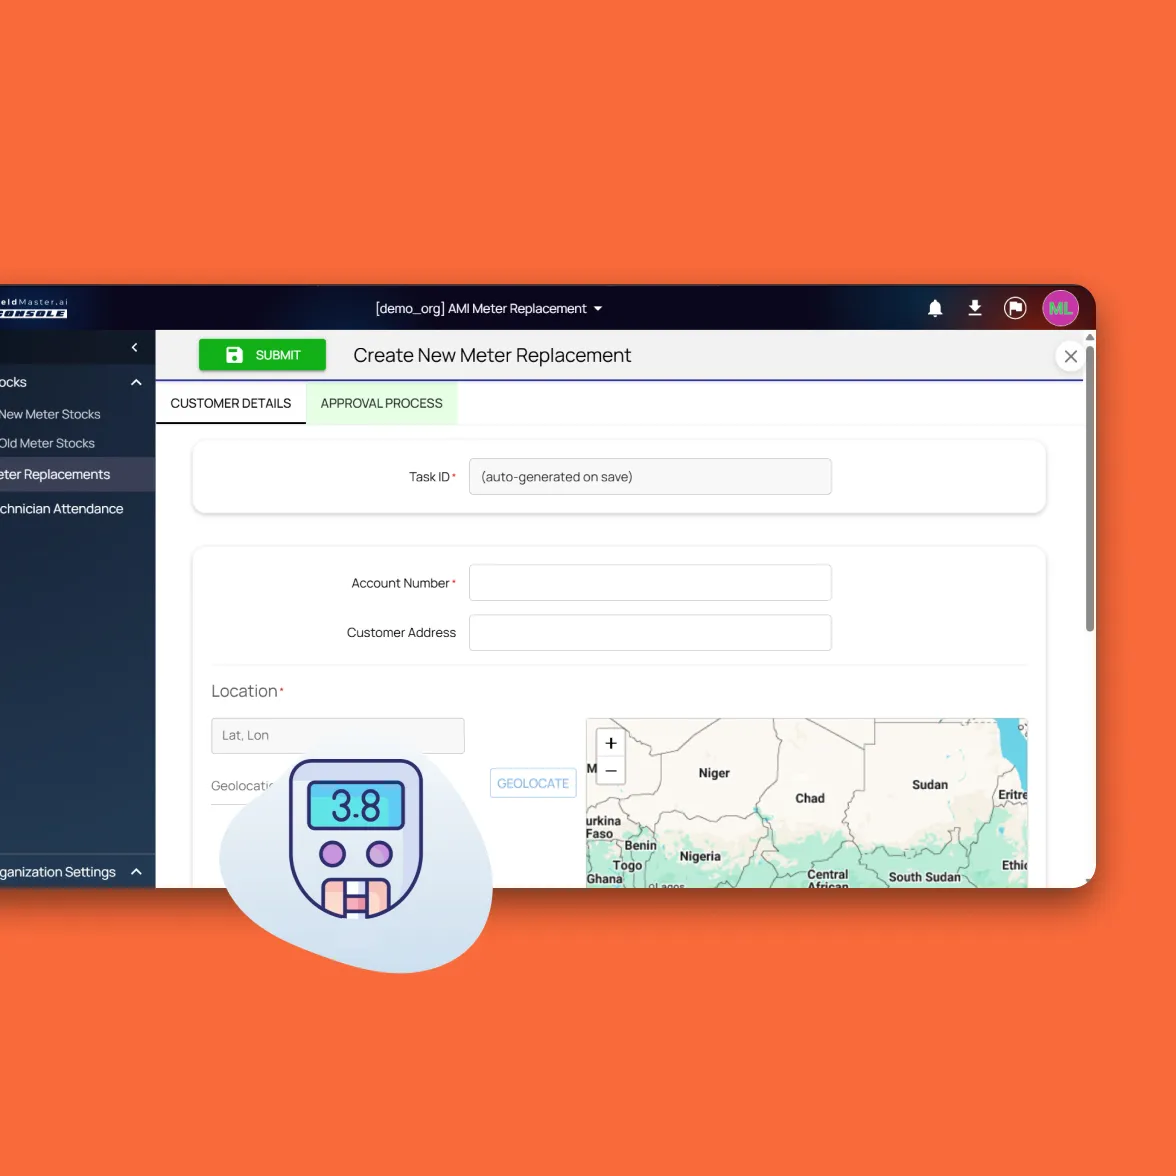Open the ML user avatar menu
This screenshot has width=1176, height=1176.
1060,308
